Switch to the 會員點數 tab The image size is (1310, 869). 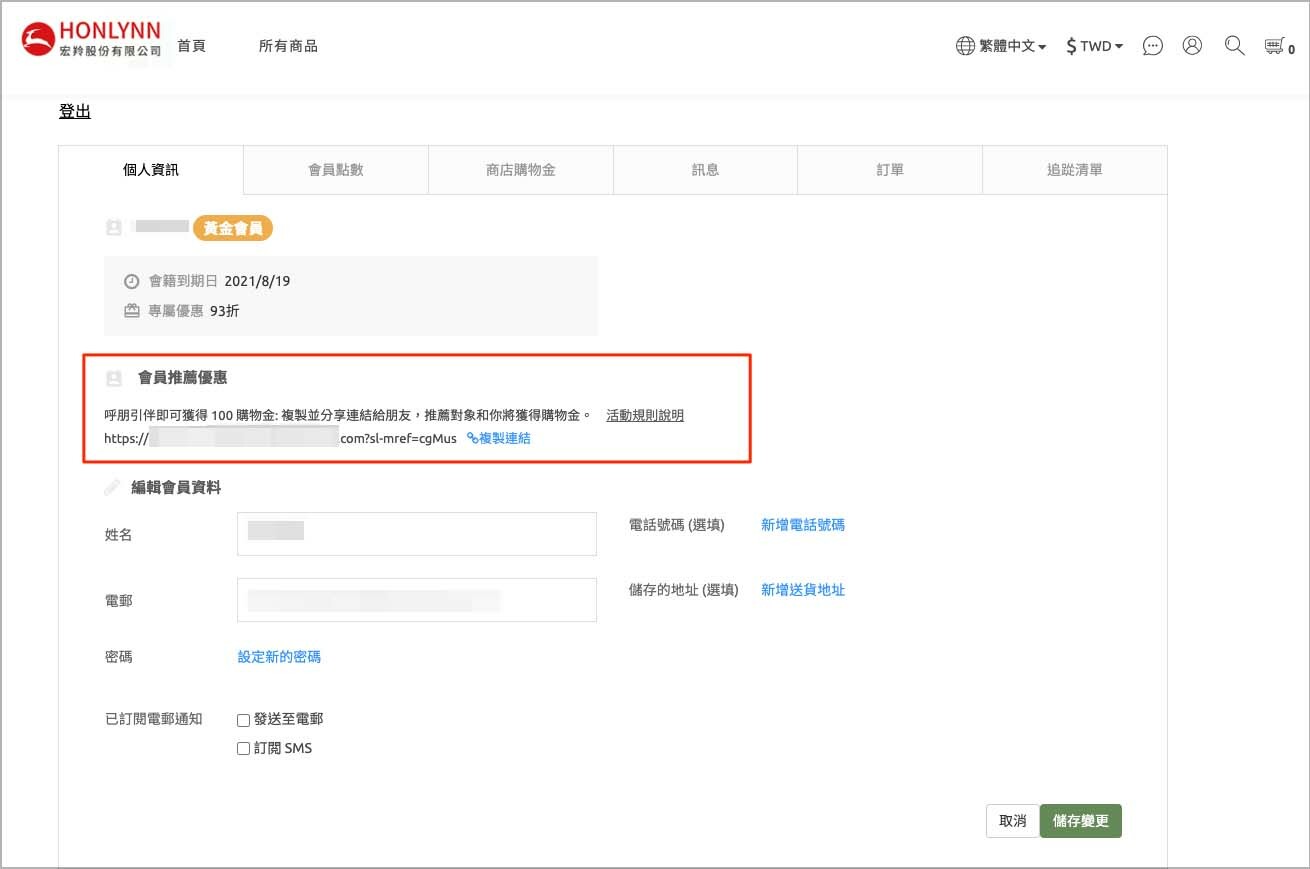click(x=336, y=170)
